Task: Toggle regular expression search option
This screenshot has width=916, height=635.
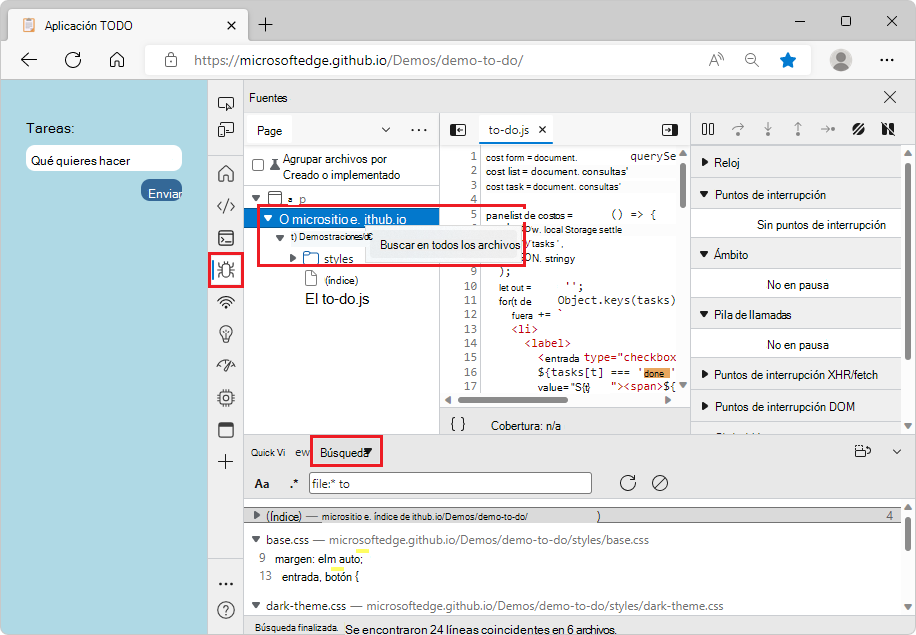Action: click(294, 484)
